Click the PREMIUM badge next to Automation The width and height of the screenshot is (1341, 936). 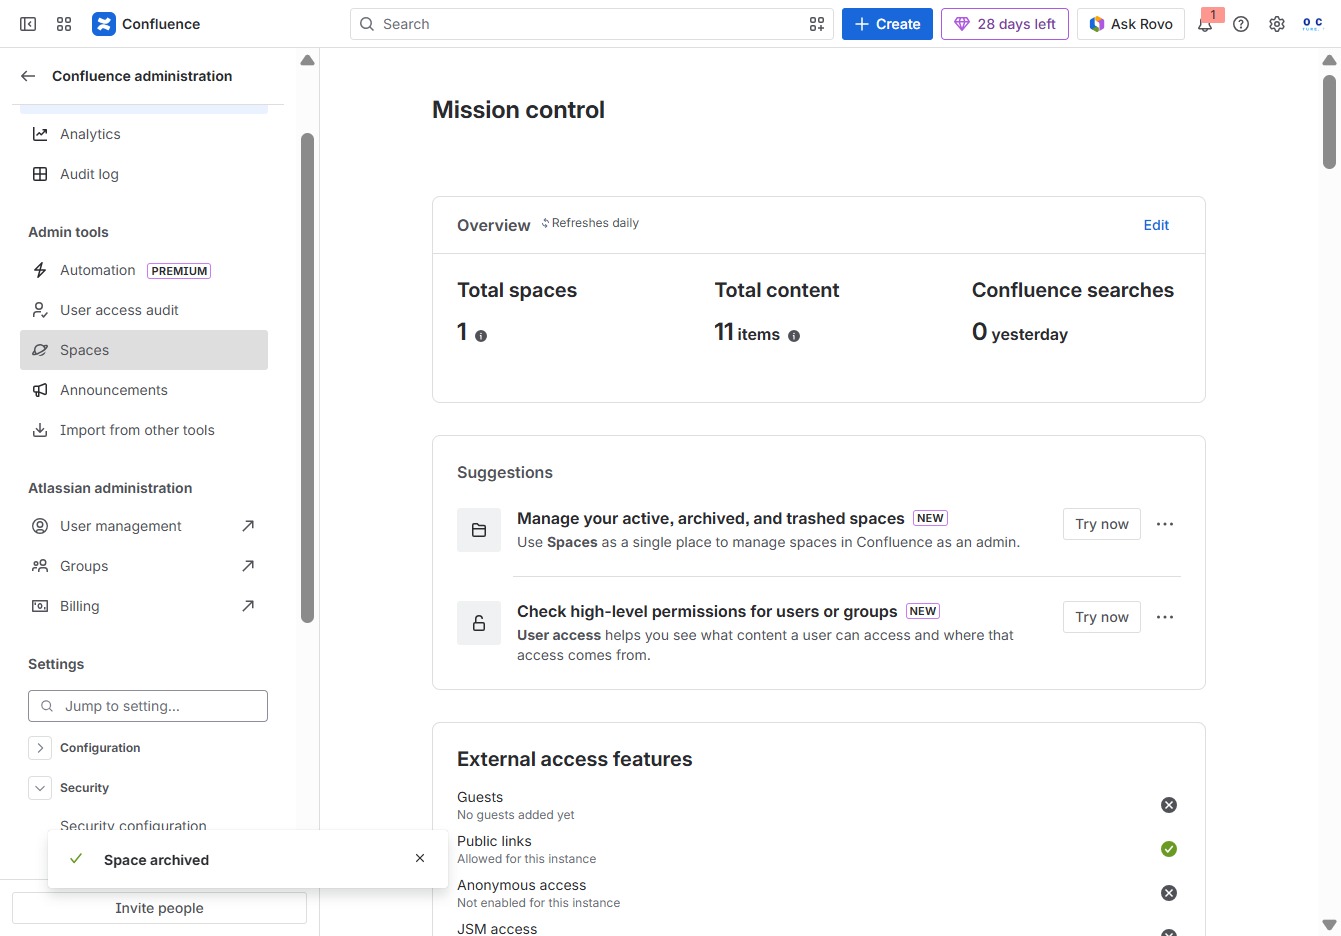click(179, 271)
